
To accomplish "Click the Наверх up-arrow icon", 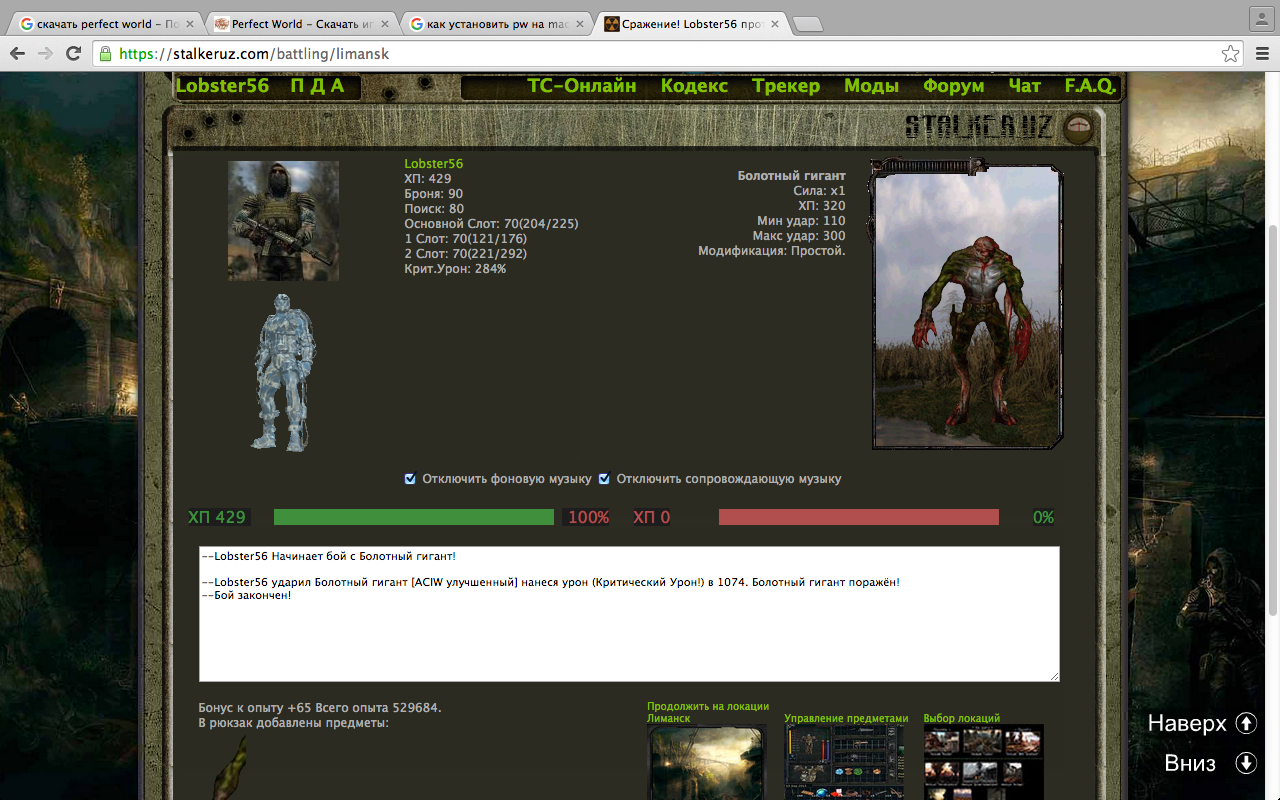I will (x=1245, y=723).
